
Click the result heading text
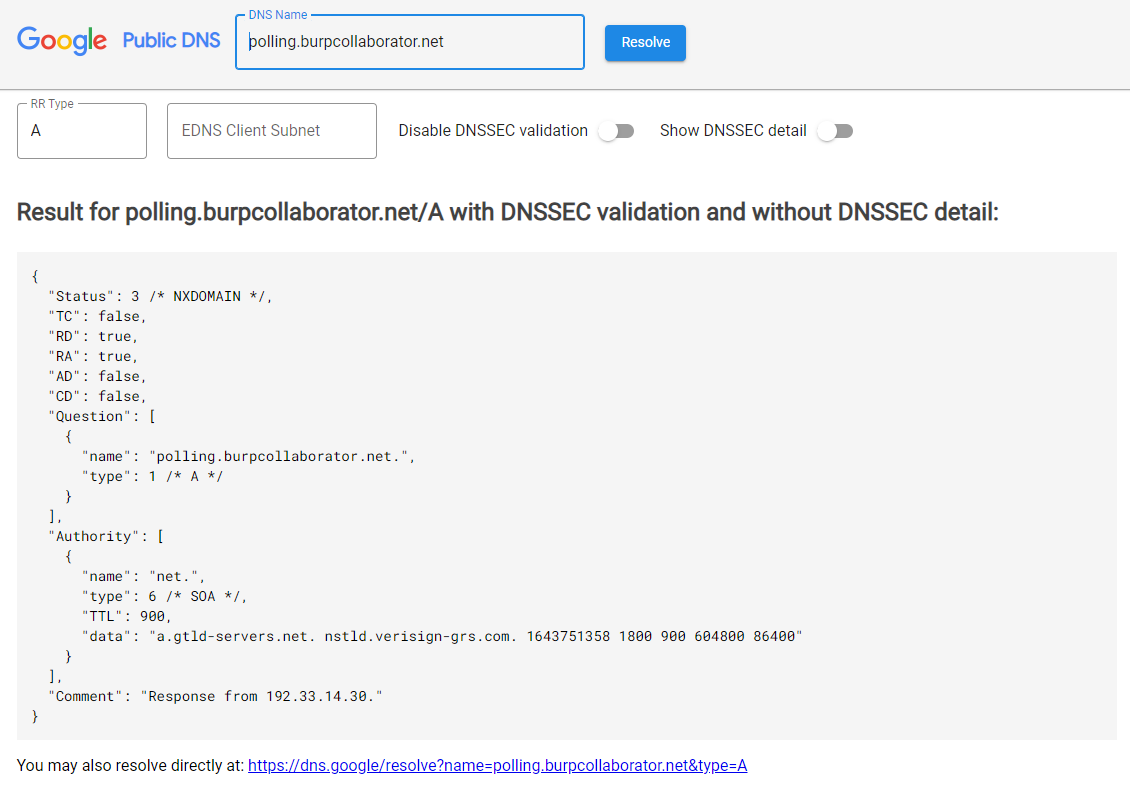pos(507,212)
